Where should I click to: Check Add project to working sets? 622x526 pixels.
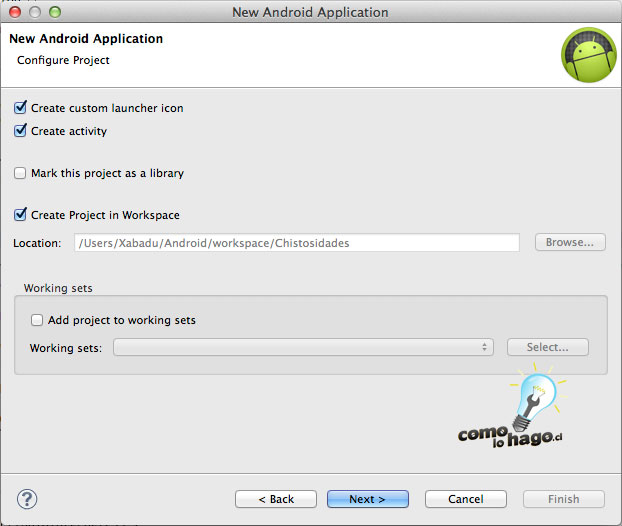coord(37,320)
